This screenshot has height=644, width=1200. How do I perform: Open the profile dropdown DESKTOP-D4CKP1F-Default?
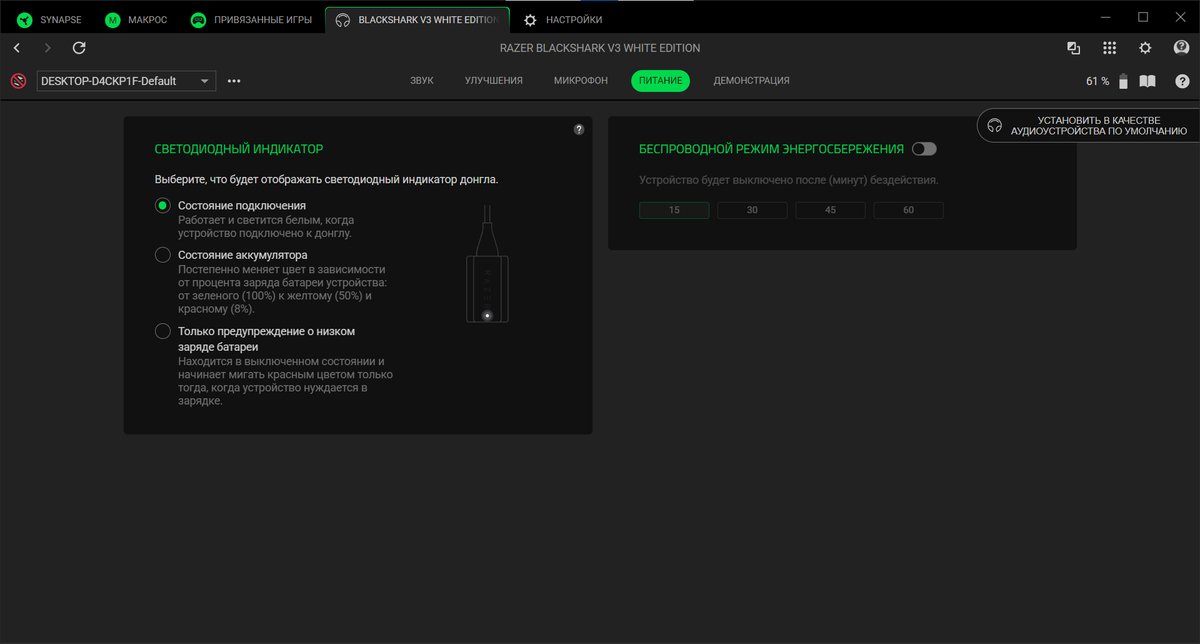click(x=126, y=81)
